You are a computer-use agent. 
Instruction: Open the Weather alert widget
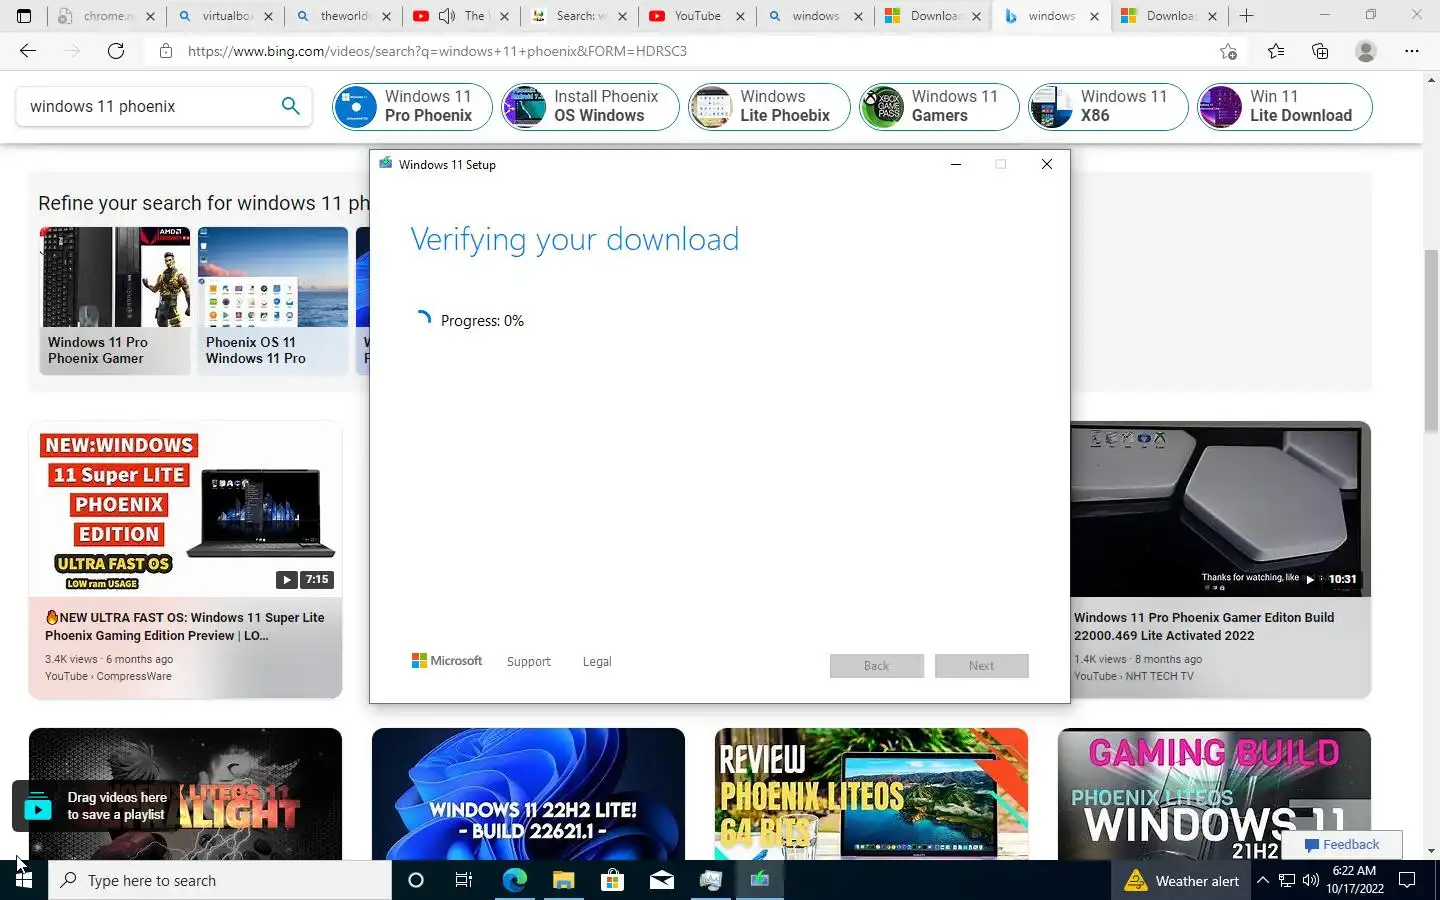[x=1182, y=881]
